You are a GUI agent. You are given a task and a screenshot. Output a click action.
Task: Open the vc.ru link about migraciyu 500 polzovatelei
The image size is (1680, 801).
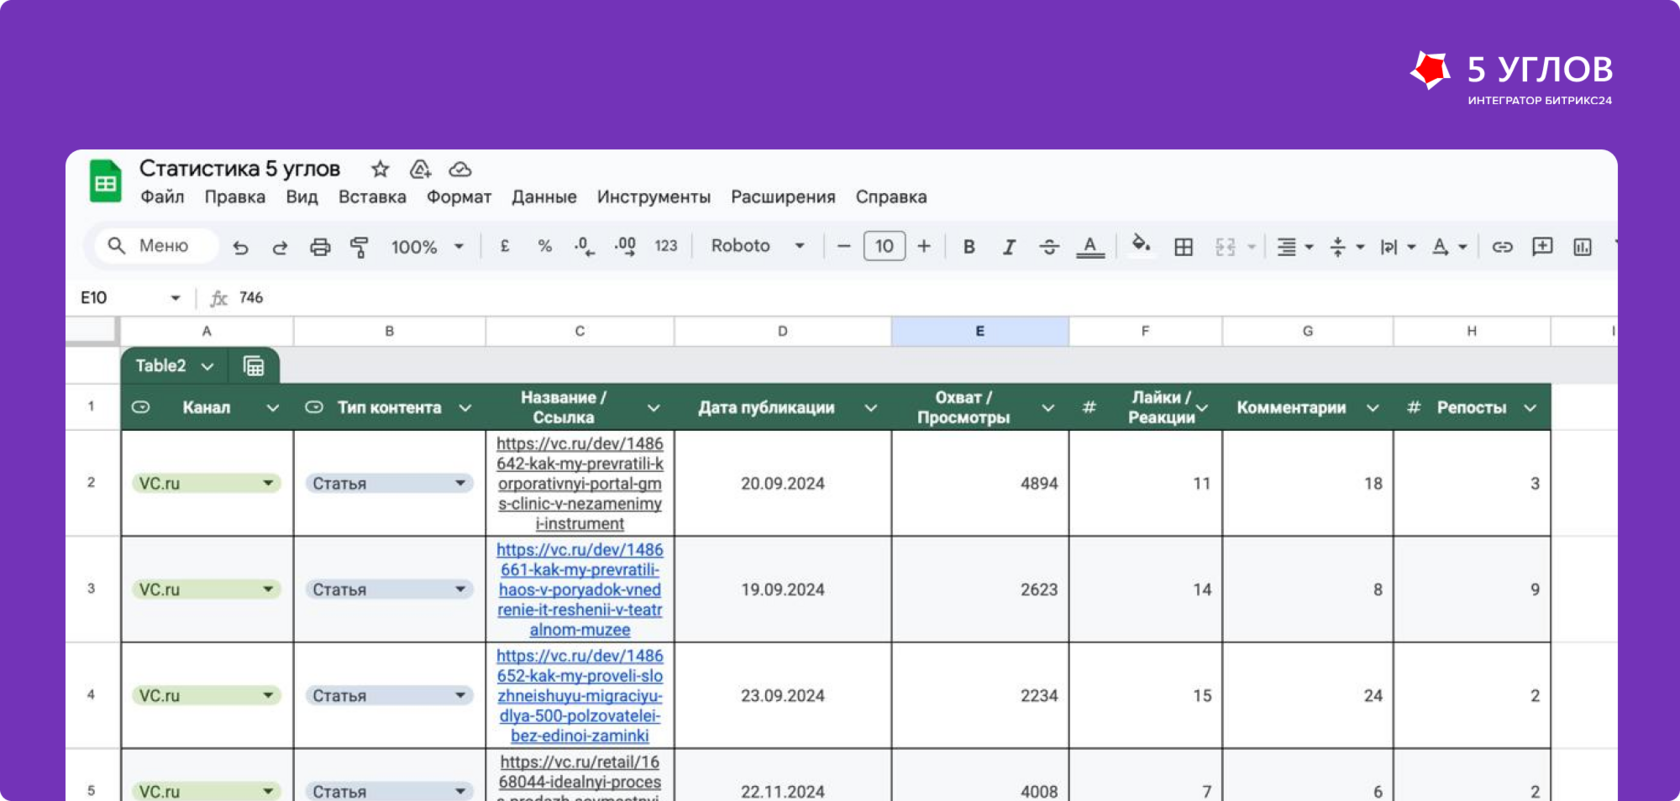click(580, 696)
